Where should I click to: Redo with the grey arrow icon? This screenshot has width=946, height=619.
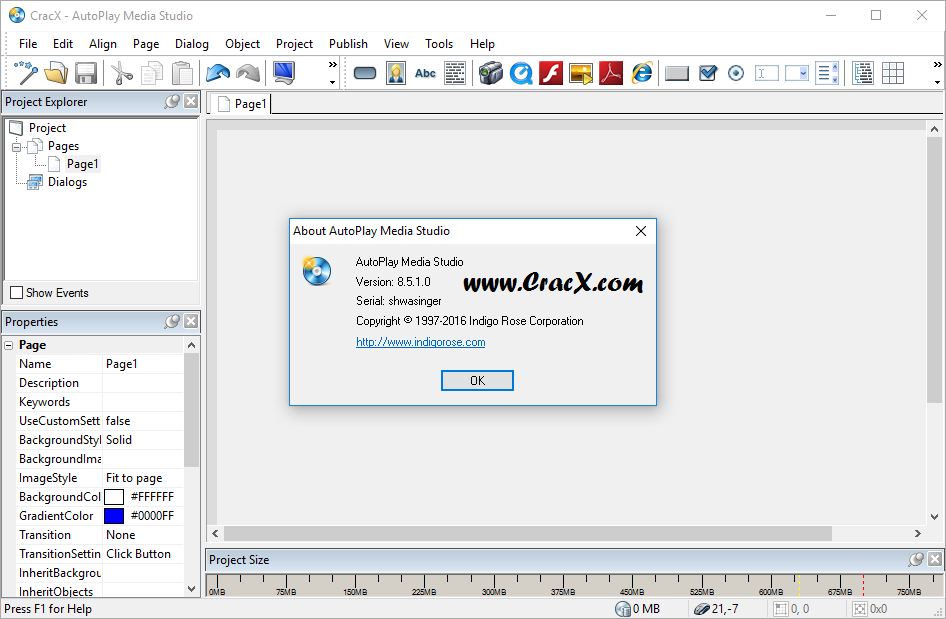pyautogui.click(x=248, y=73)
